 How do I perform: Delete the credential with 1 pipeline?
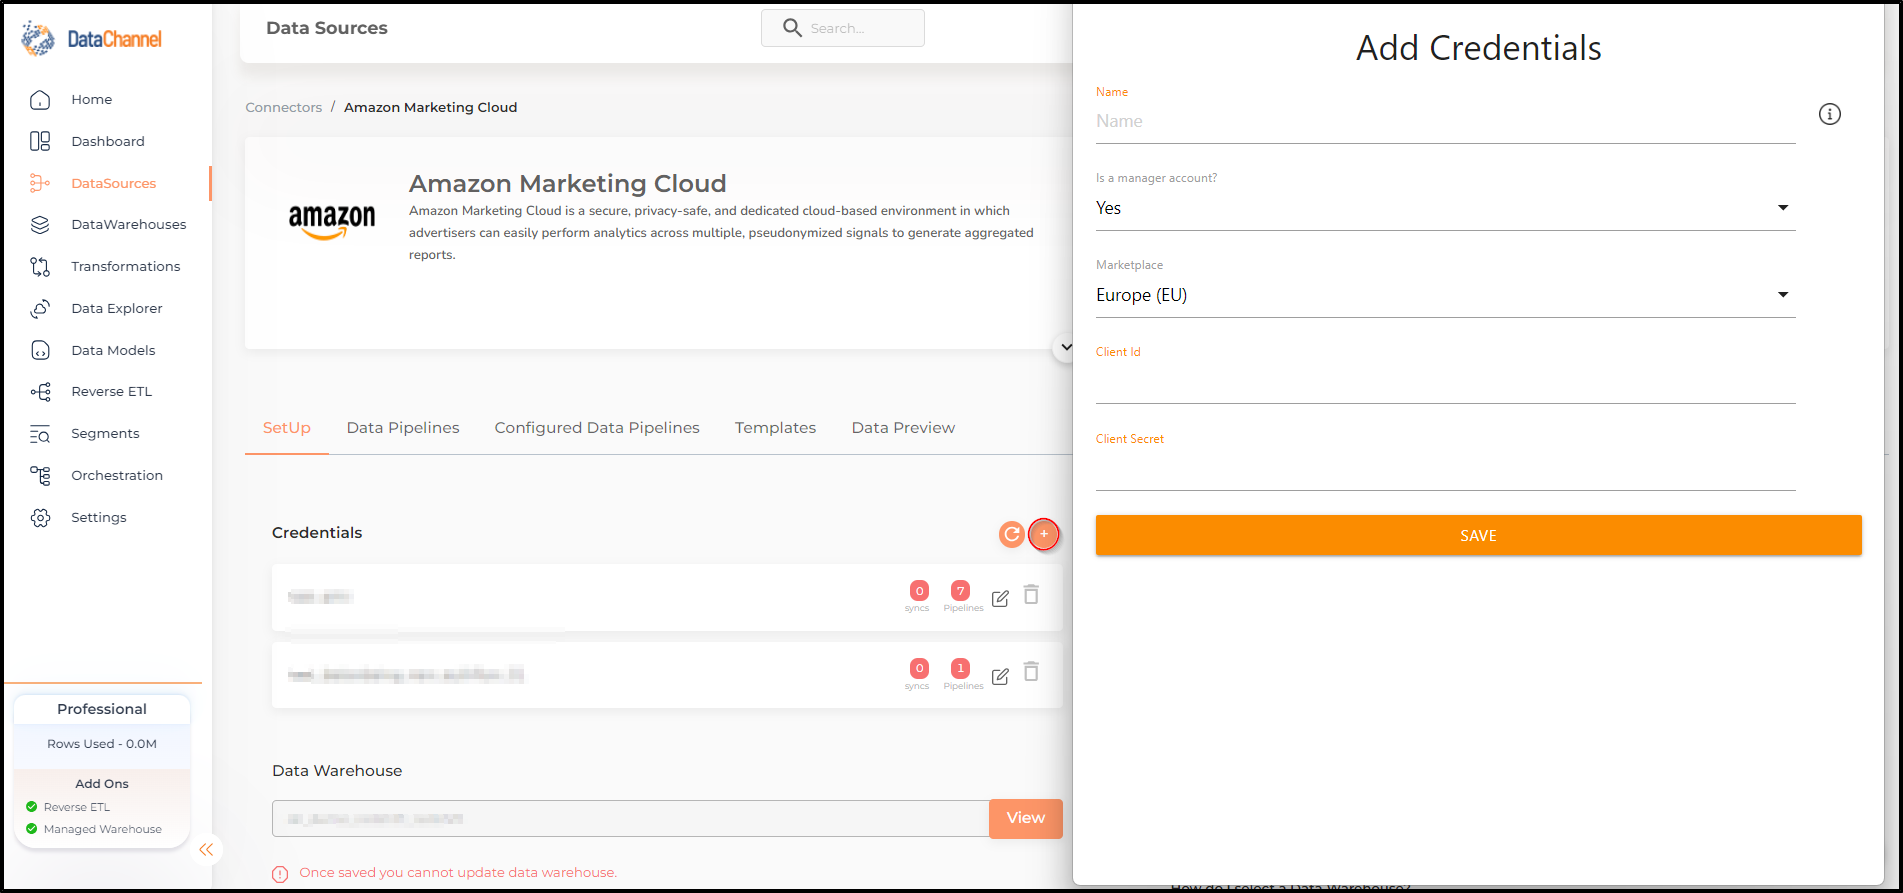pyautogui.click(x=1031, y=672)
